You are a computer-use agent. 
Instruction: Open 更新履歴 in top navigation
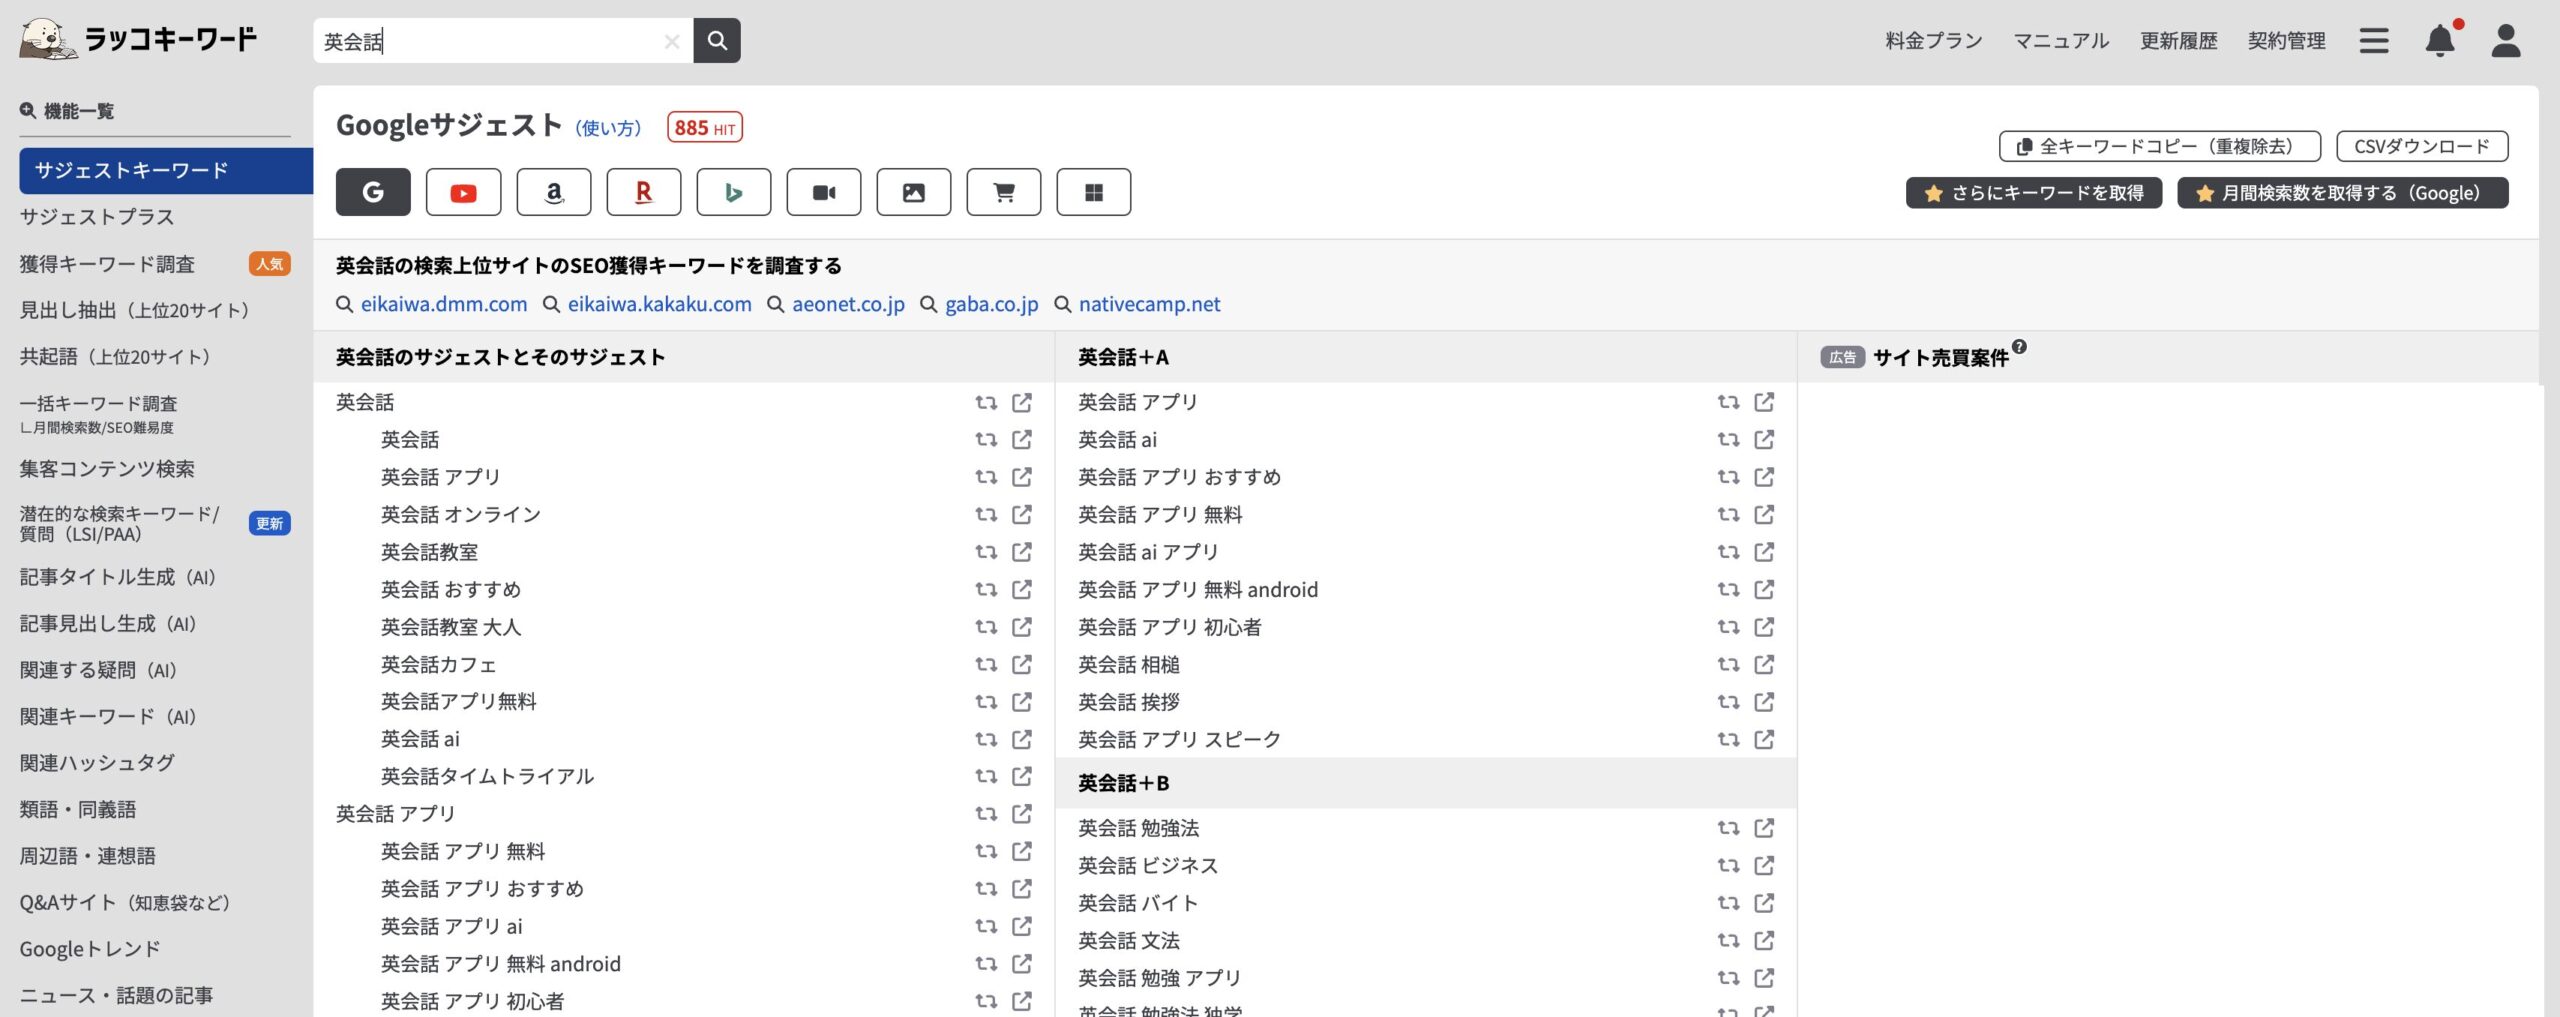(x=2178, y=40)
